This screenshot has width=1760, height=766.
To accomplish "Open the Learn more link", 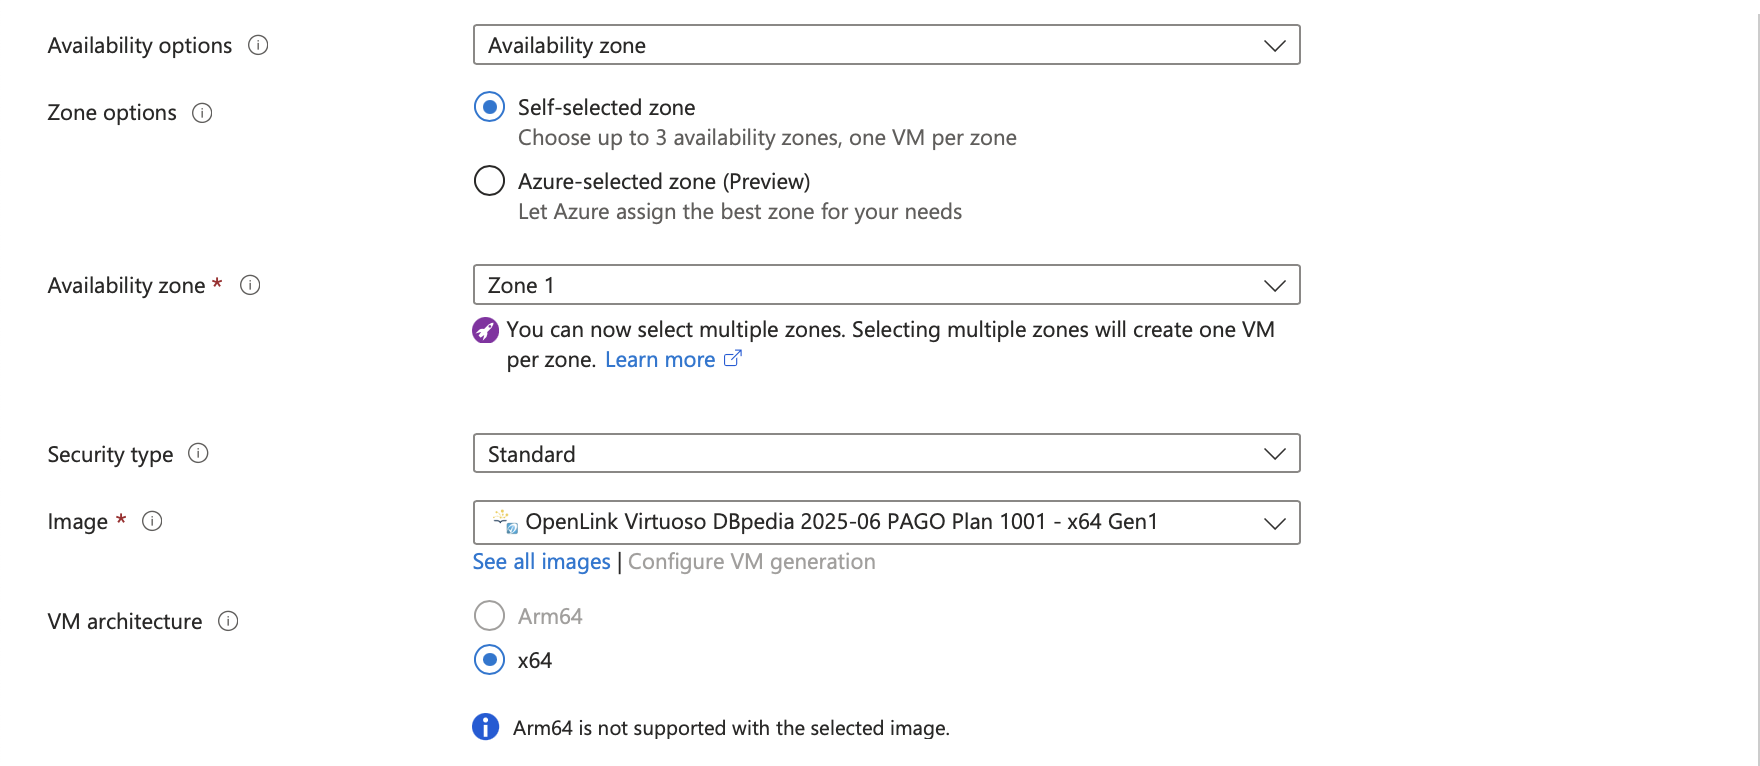I will click(660, 360).
